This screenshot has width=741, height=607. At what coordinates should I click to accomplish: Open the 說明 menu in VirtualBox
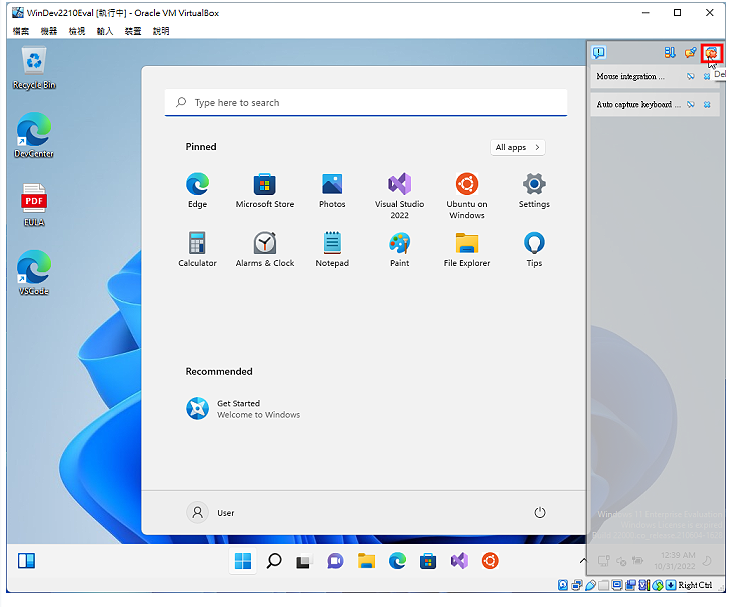[x=161, y=31]
